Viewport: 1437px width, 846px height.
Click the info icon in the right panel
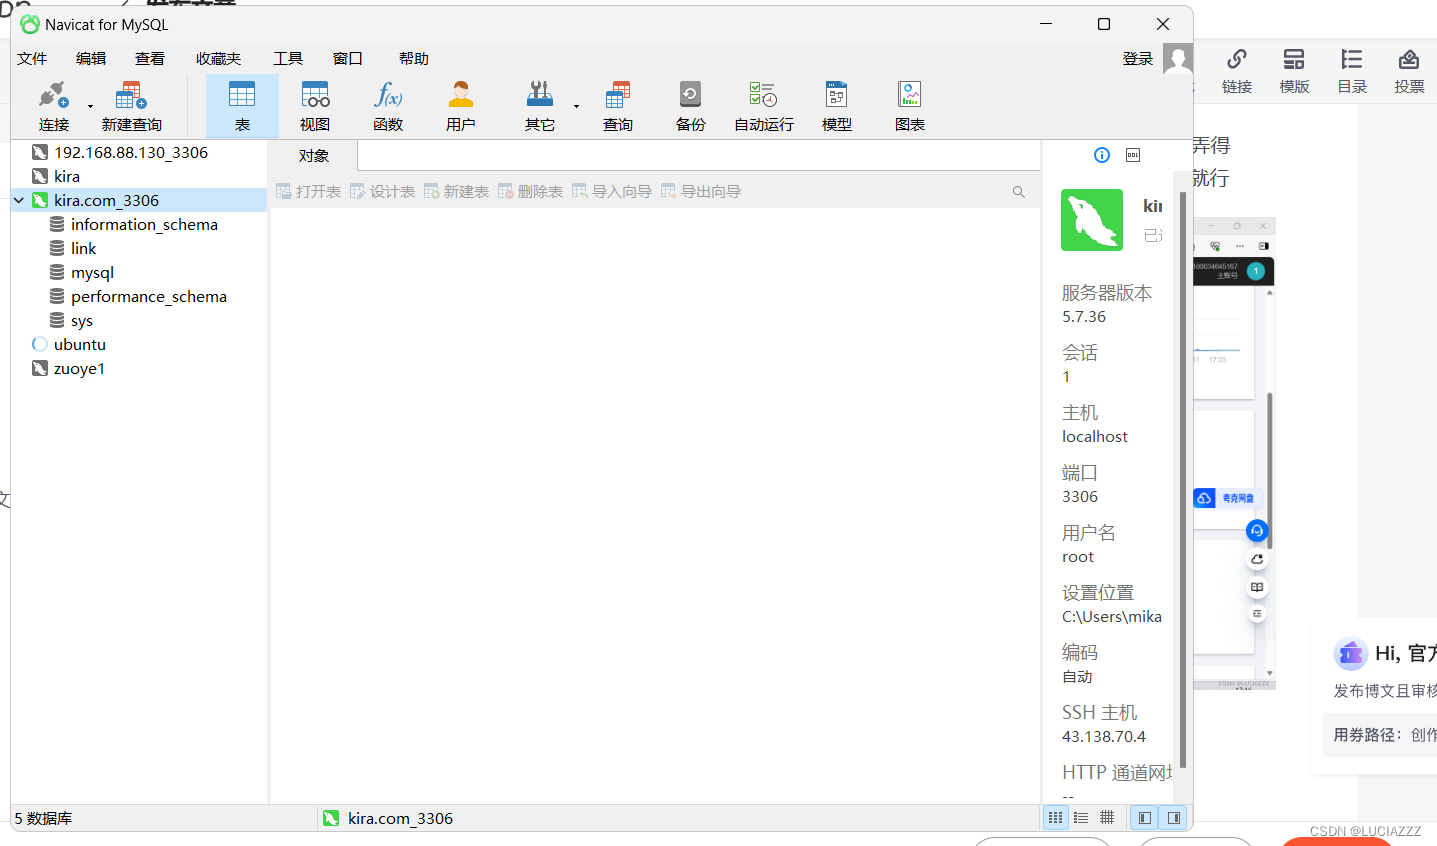pyautogui.click(x=1102, y=155)
